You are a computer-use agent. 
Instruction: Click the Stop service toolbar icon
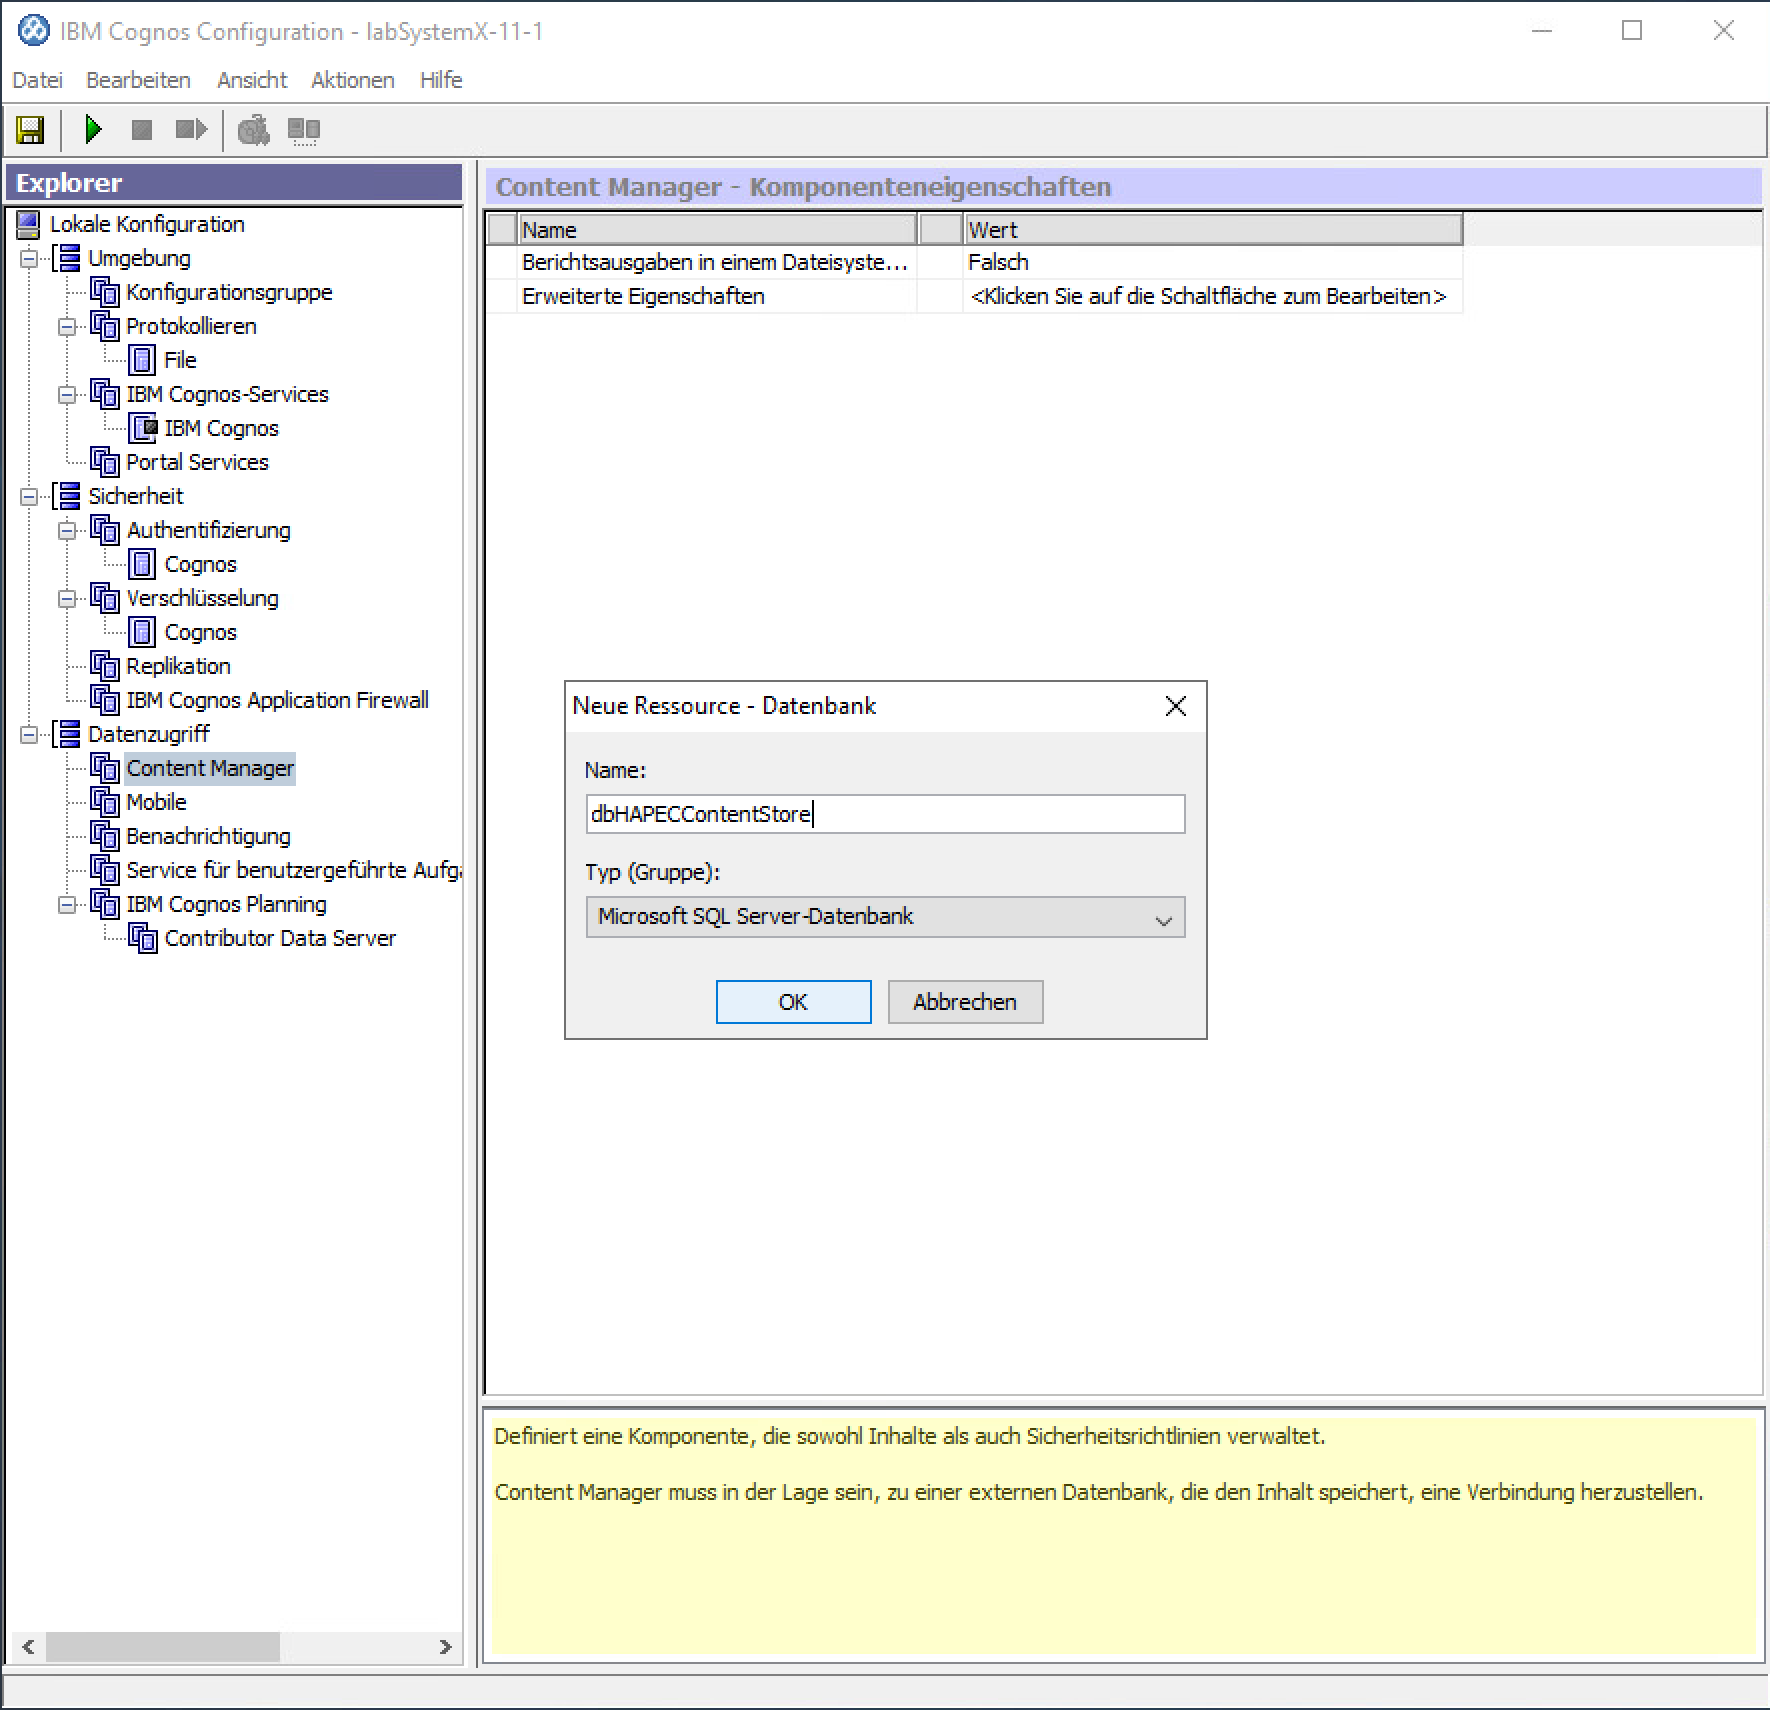click(142, 130)
